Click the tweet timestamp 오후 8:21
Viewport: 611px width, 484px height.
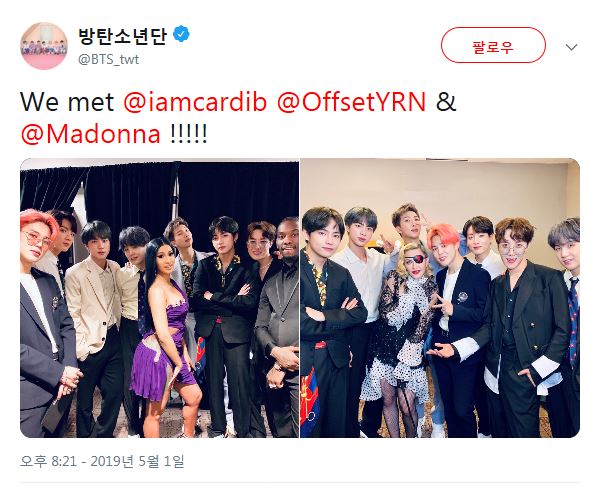(x=48, y=461)
